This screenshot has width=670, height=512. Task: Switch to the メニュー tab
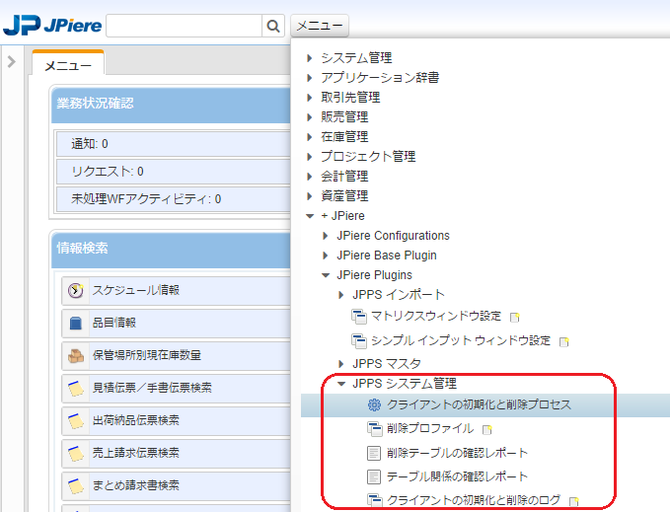[68, 66]
